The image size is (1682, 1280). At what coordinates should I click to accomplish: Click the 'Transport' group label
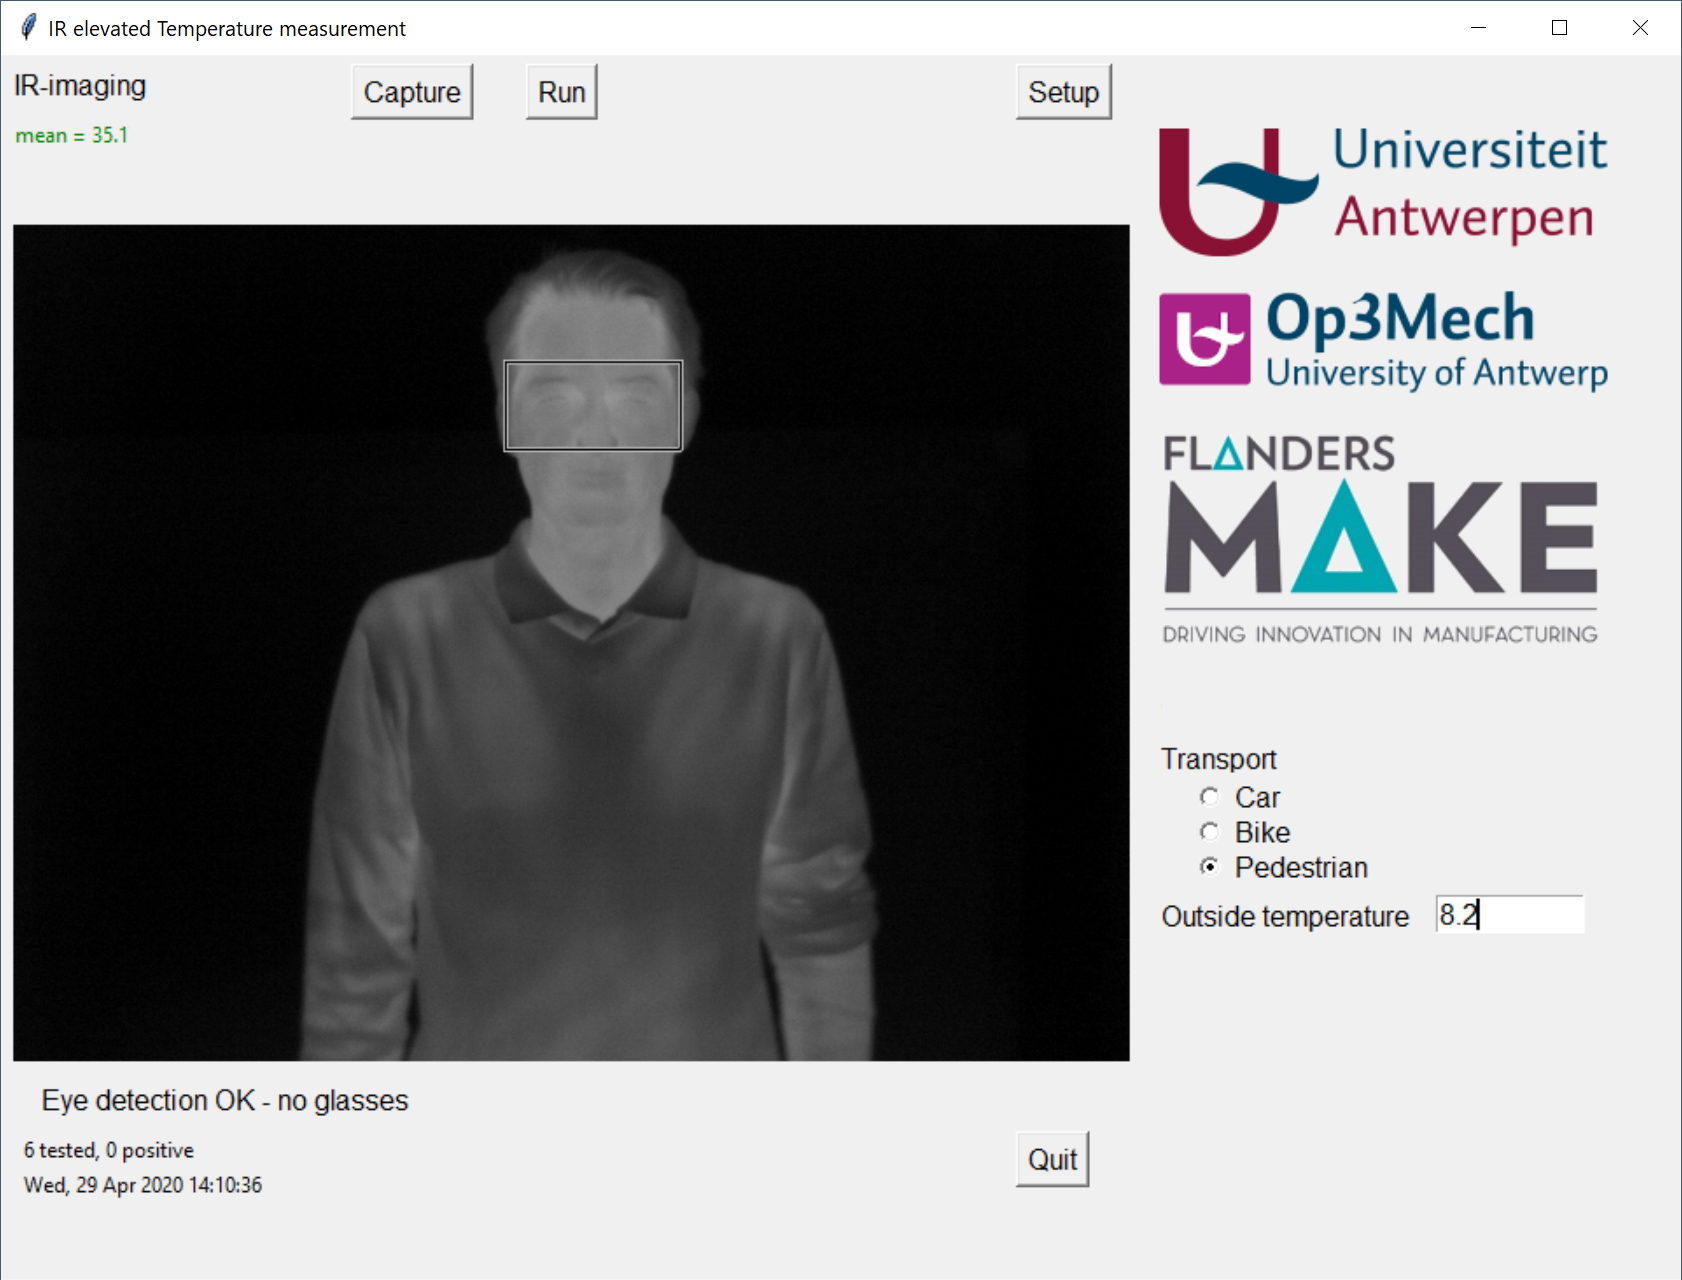[x=1218, y=759]
